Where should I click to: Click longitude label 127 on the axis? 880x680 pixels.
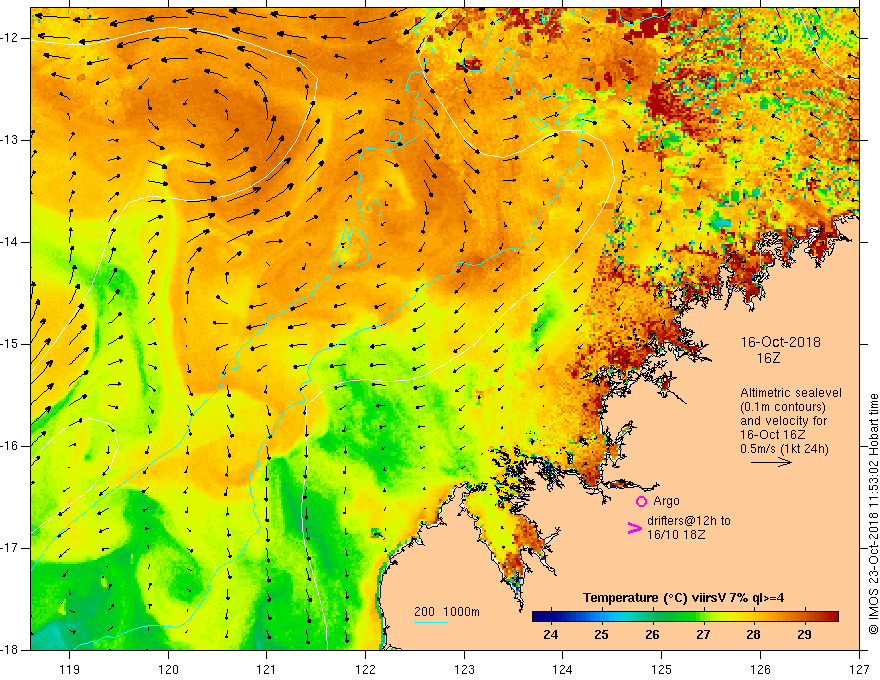coord(859,669)
